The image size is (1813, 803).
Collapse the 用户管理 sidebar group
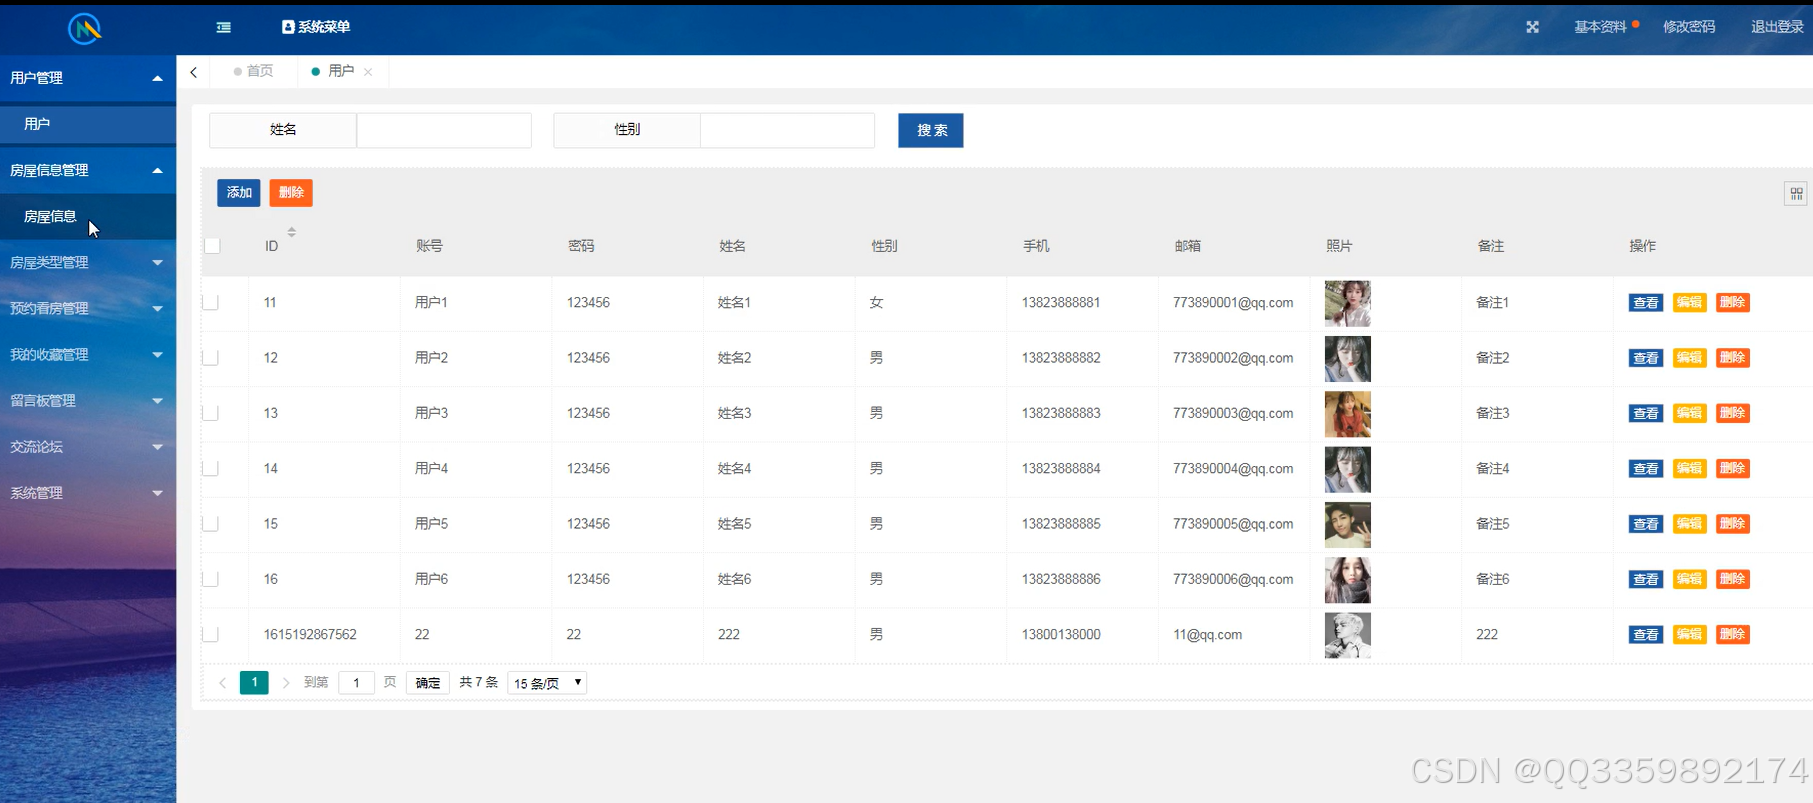click(x=88, y=78)
